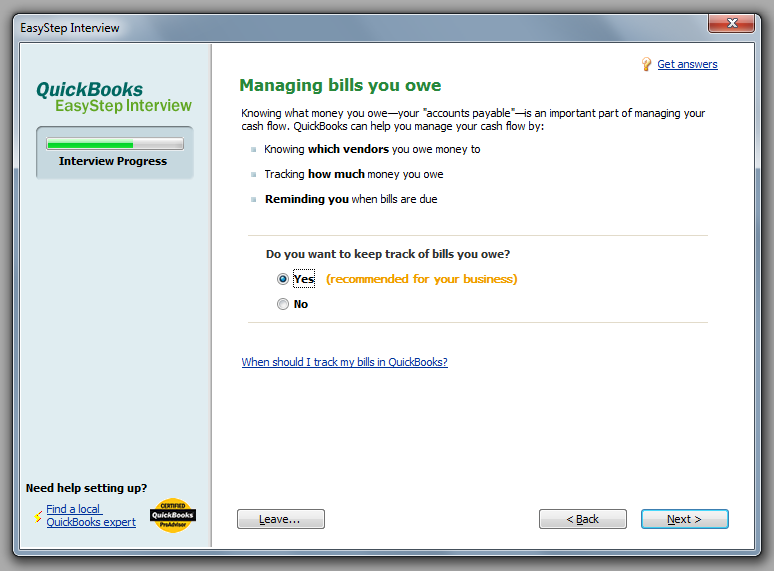Click the Need help setting up? text
The width and height of the screenshot is (774, 571).
[x=86, y=488]
